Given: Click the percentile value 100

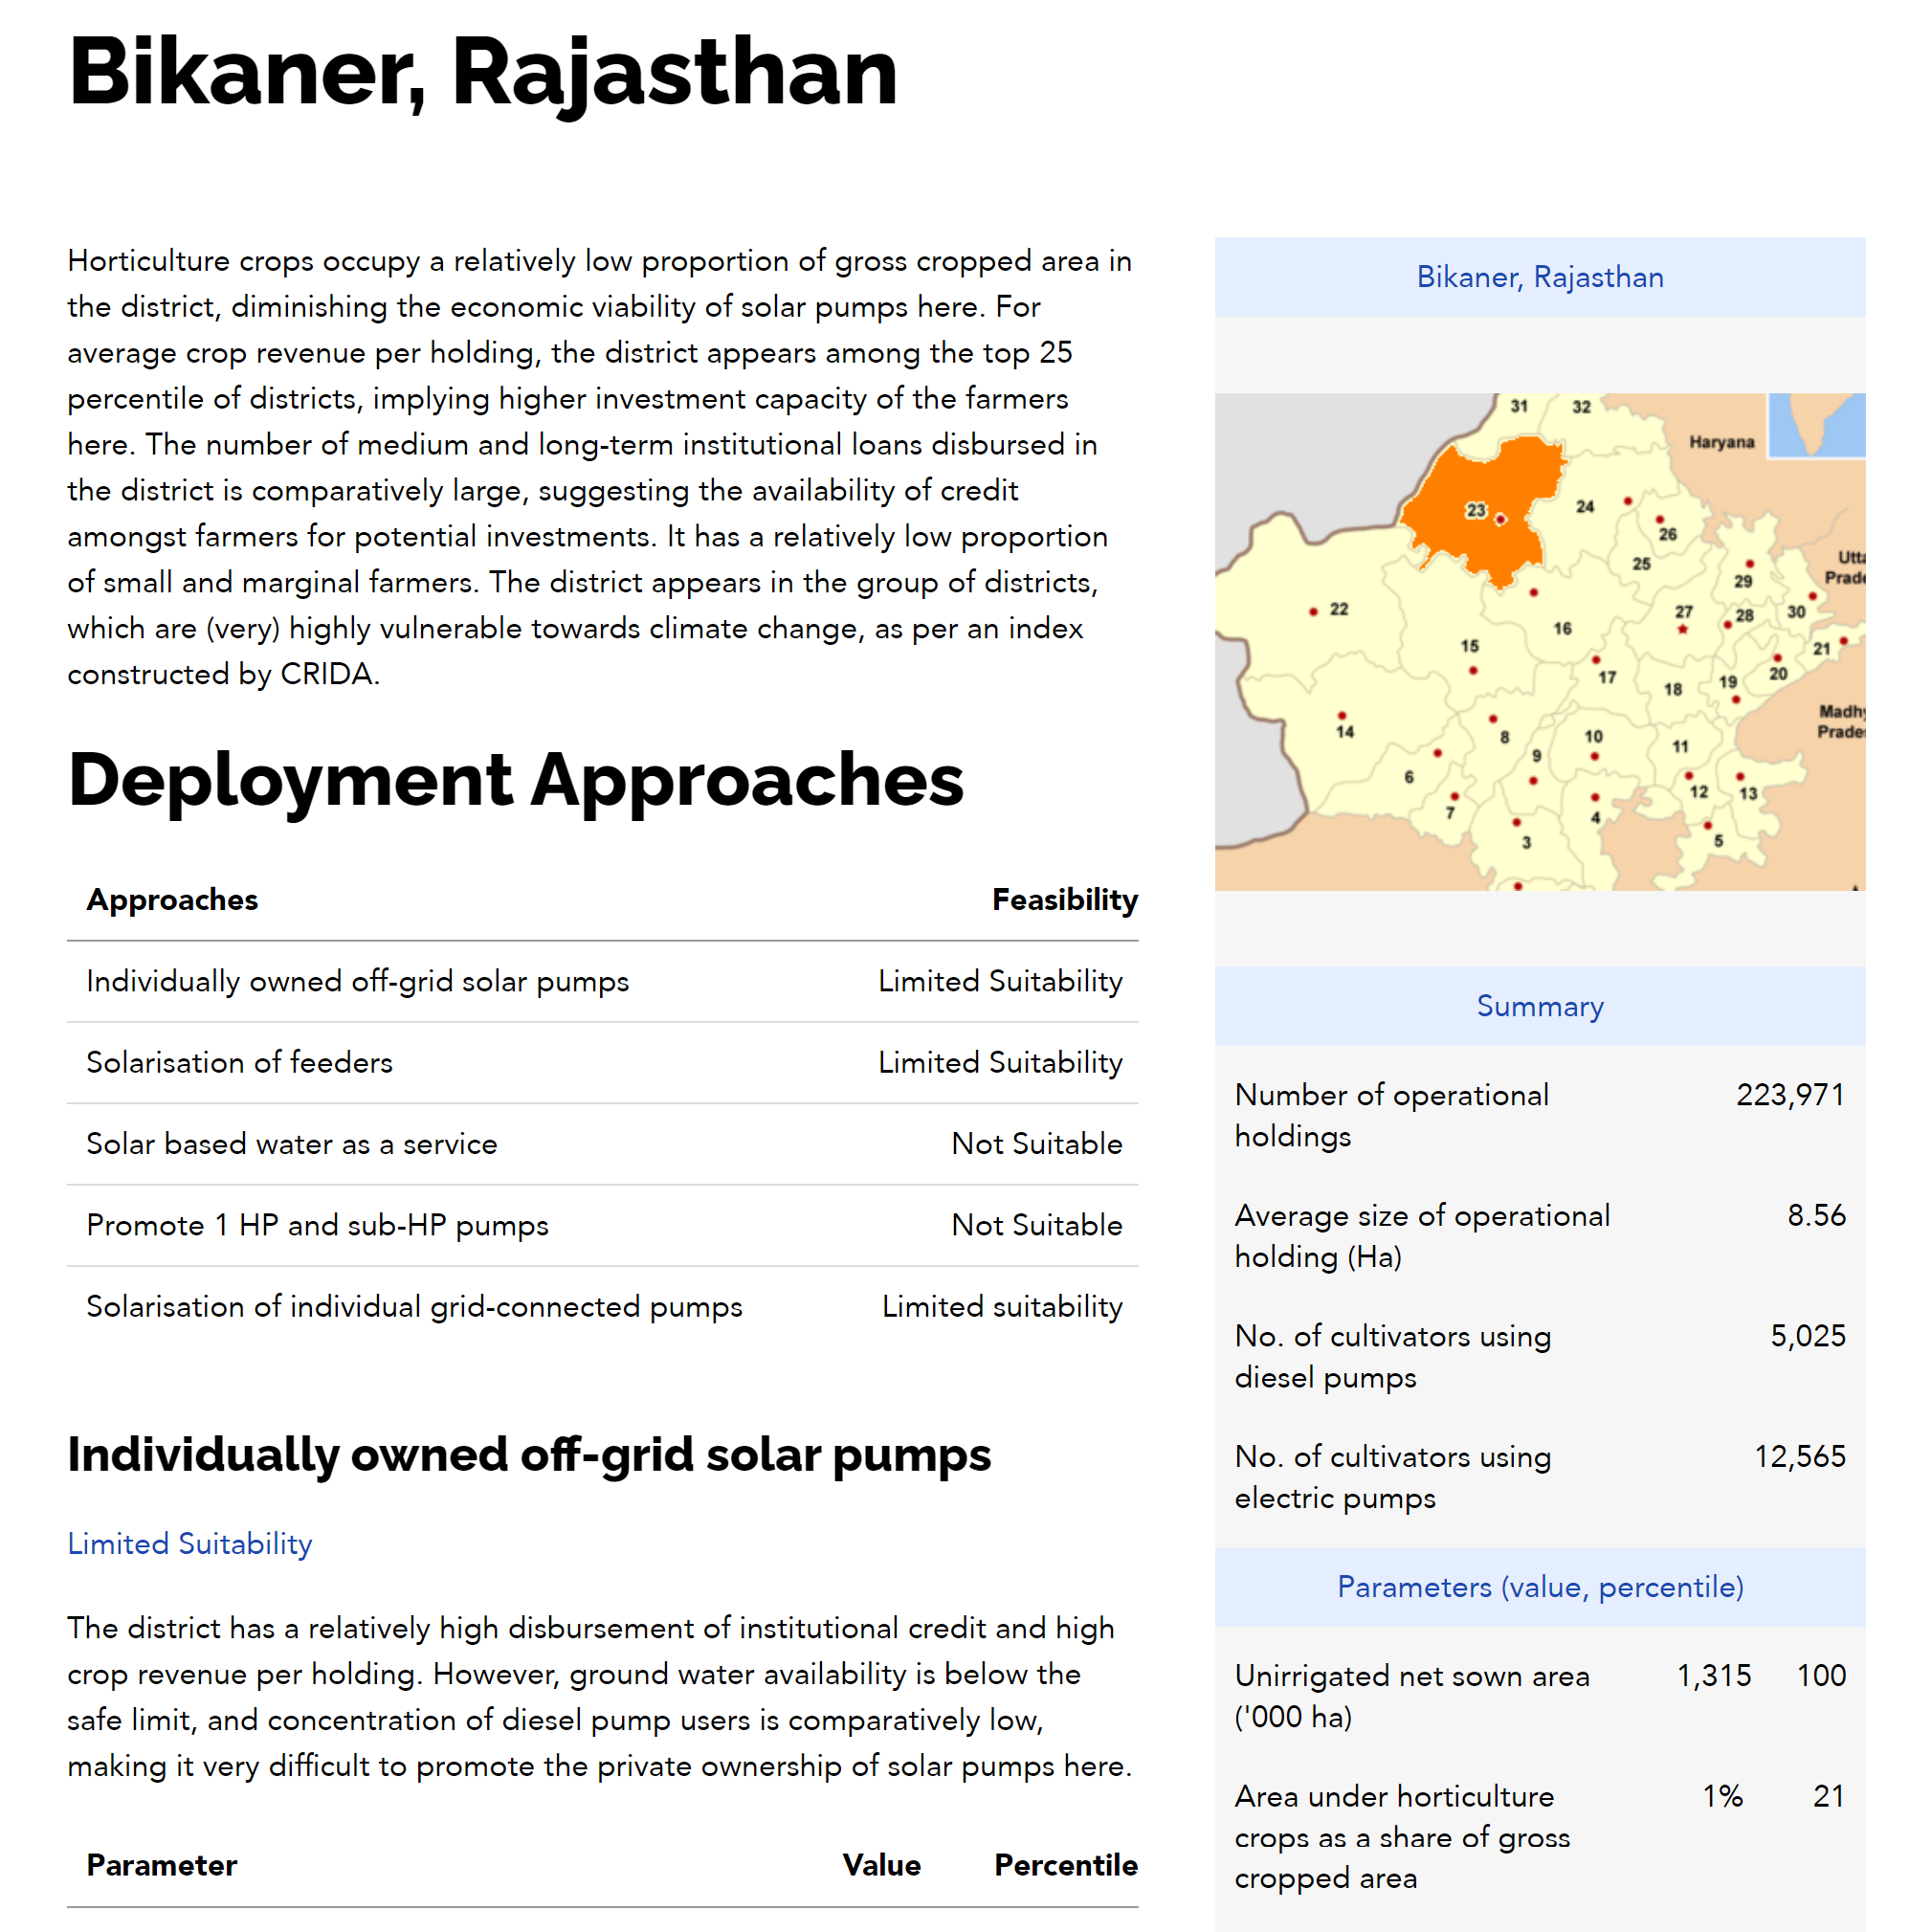Looking at the screenshot, I should [x=1821, y=1676].
